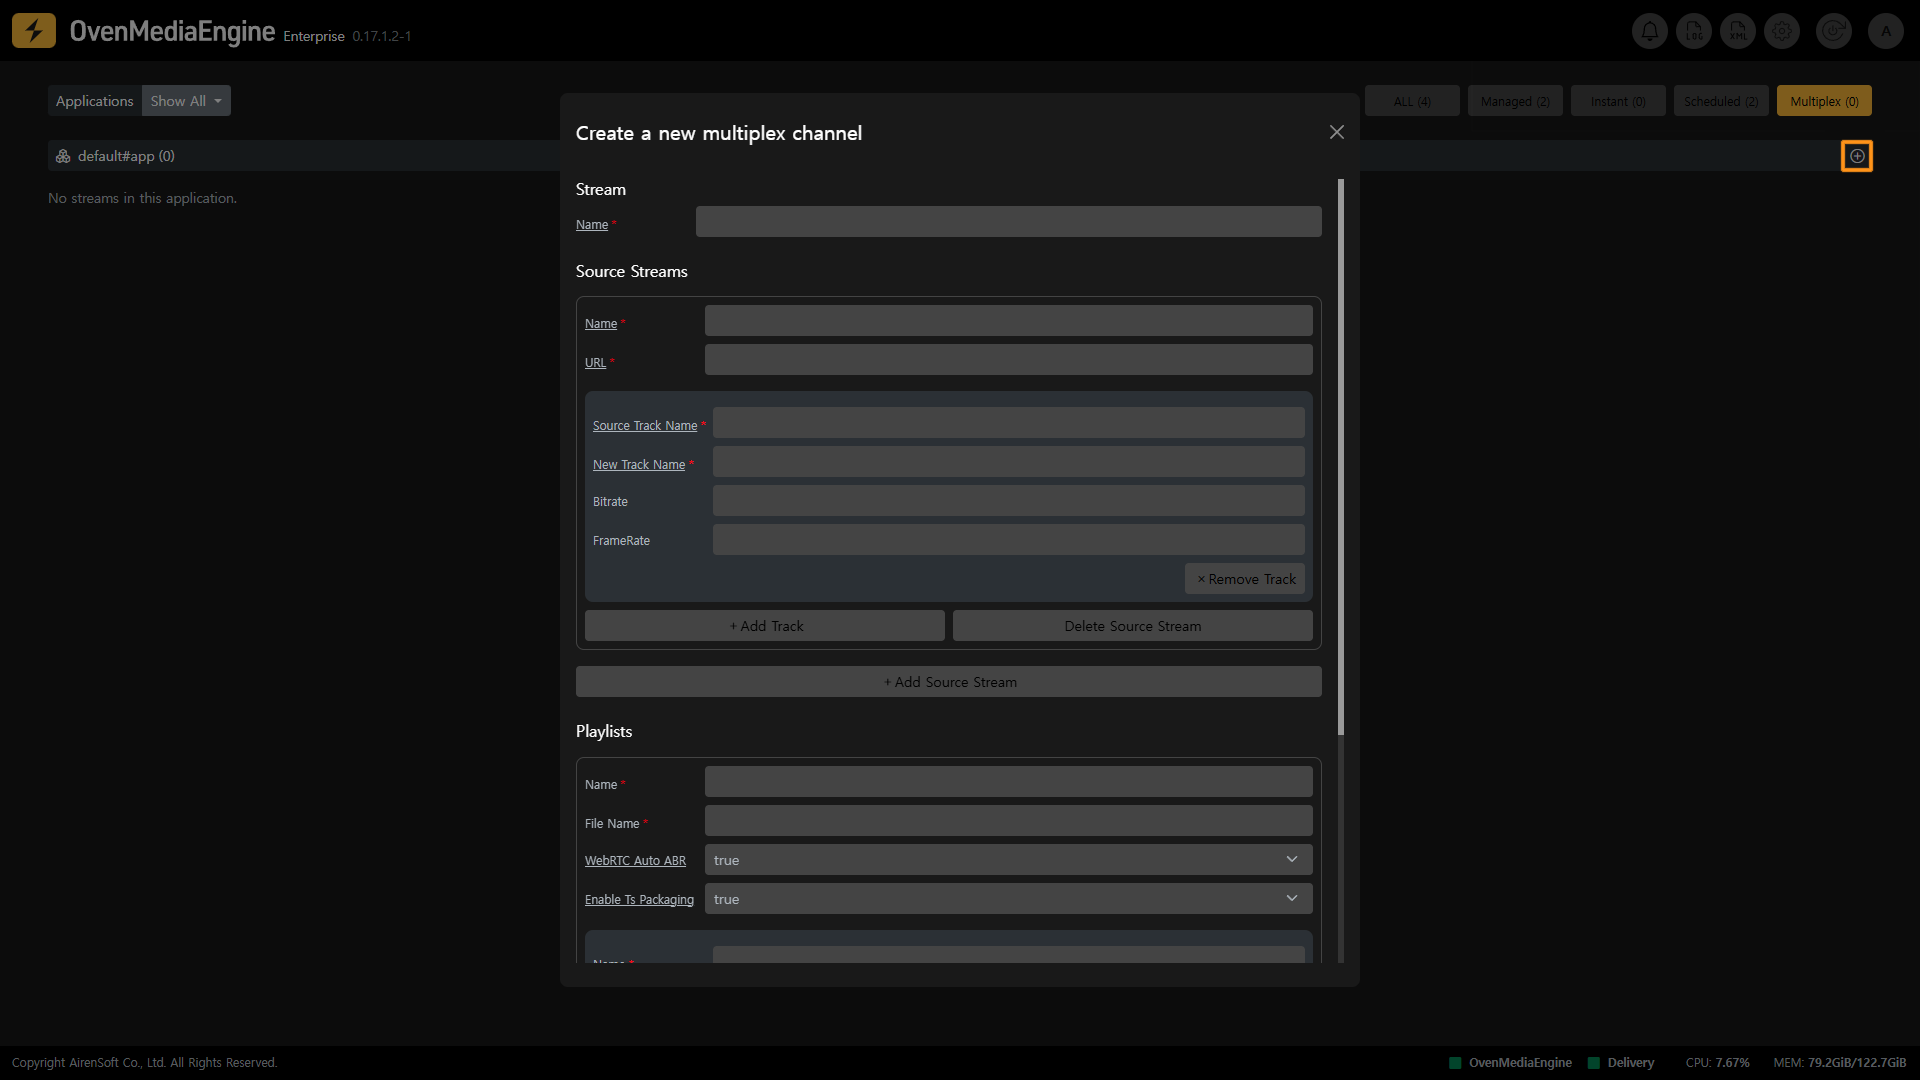Viewport: 1920px width, 1080px height.
Task: Click the Add Track button
Action: [765, 626]
